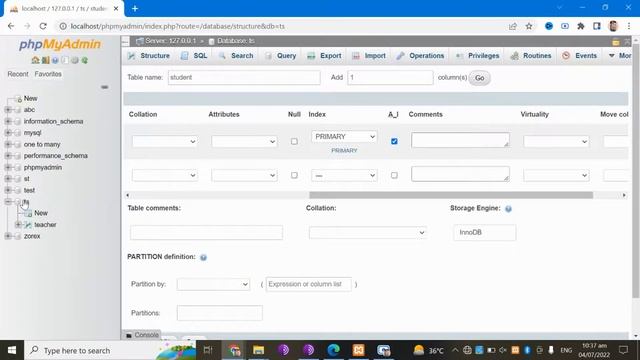This screenshot has width=640, height=360.
Task: Open the Console bar
Action: (142, 335)
